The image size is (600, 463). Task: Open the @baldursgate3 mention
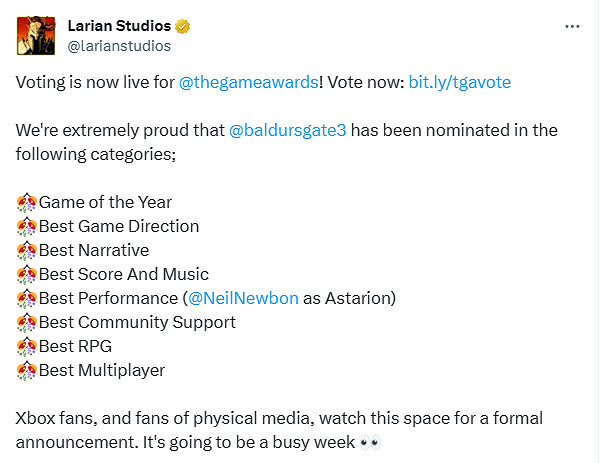[296, 131]
